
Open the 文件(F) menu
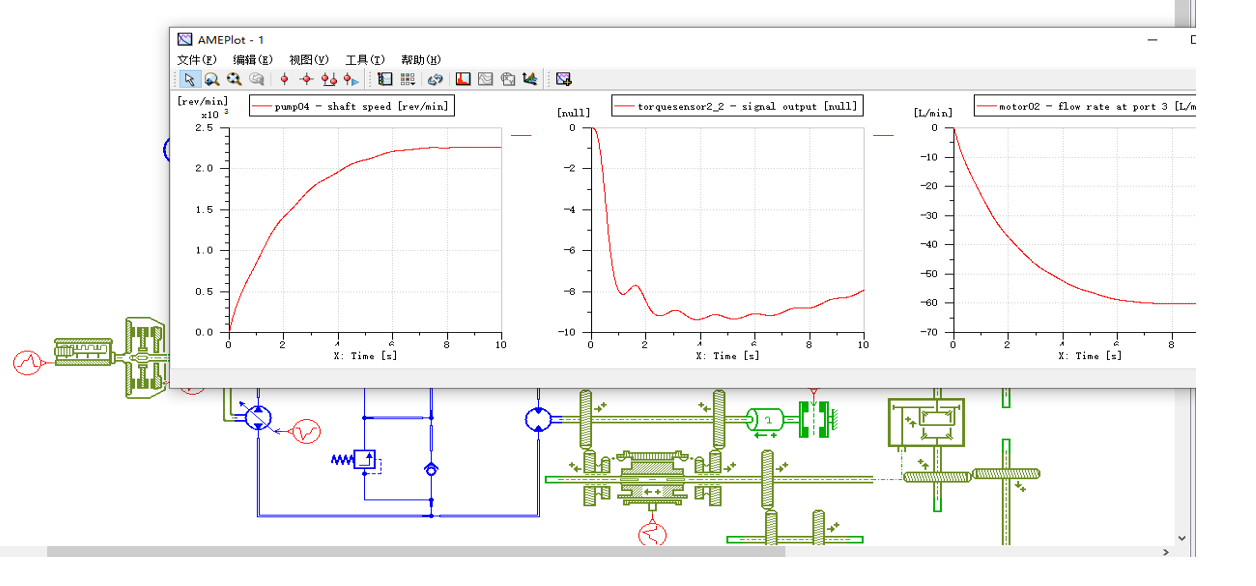point(196,60)
